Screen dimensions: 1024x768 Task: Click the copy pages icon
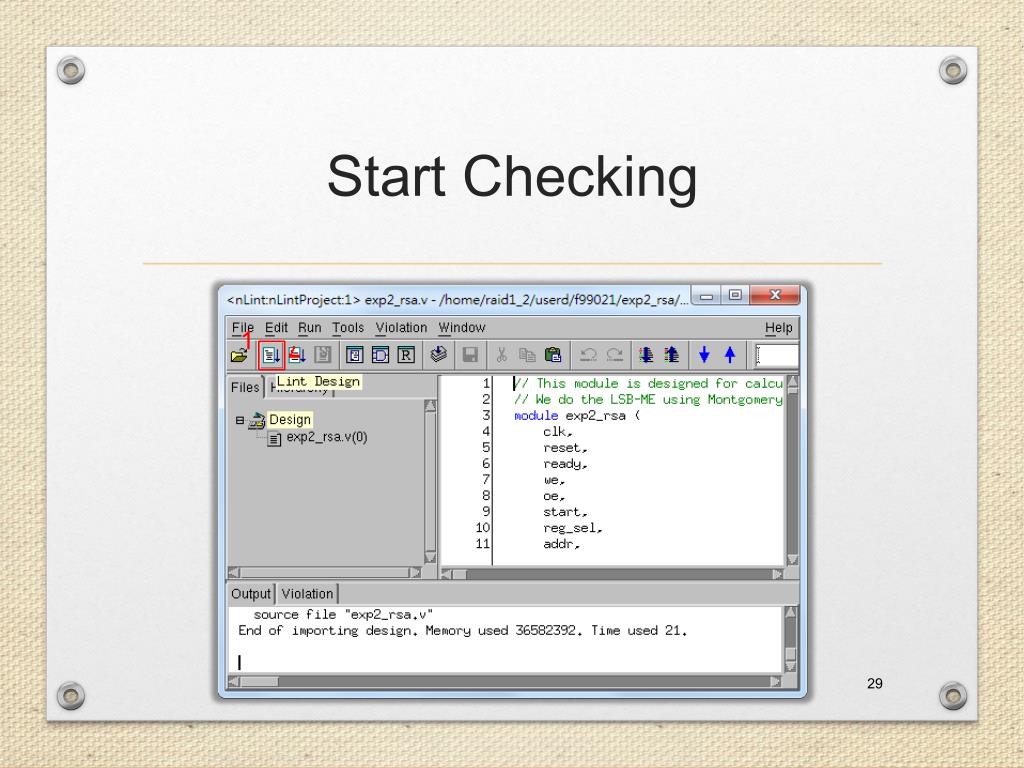(527, 355)
